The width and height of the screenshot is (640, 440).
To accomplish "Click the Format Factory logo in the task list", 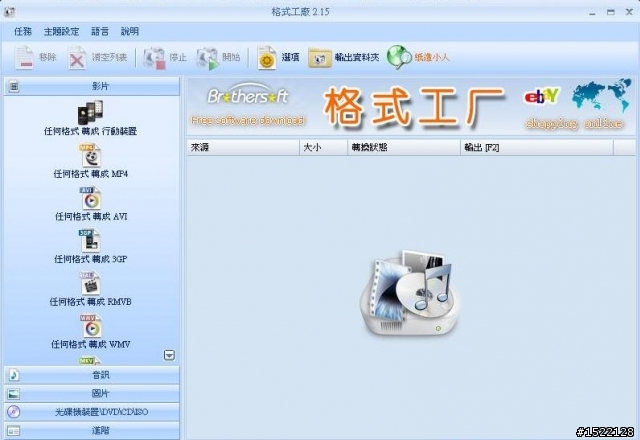I will 411,292.
